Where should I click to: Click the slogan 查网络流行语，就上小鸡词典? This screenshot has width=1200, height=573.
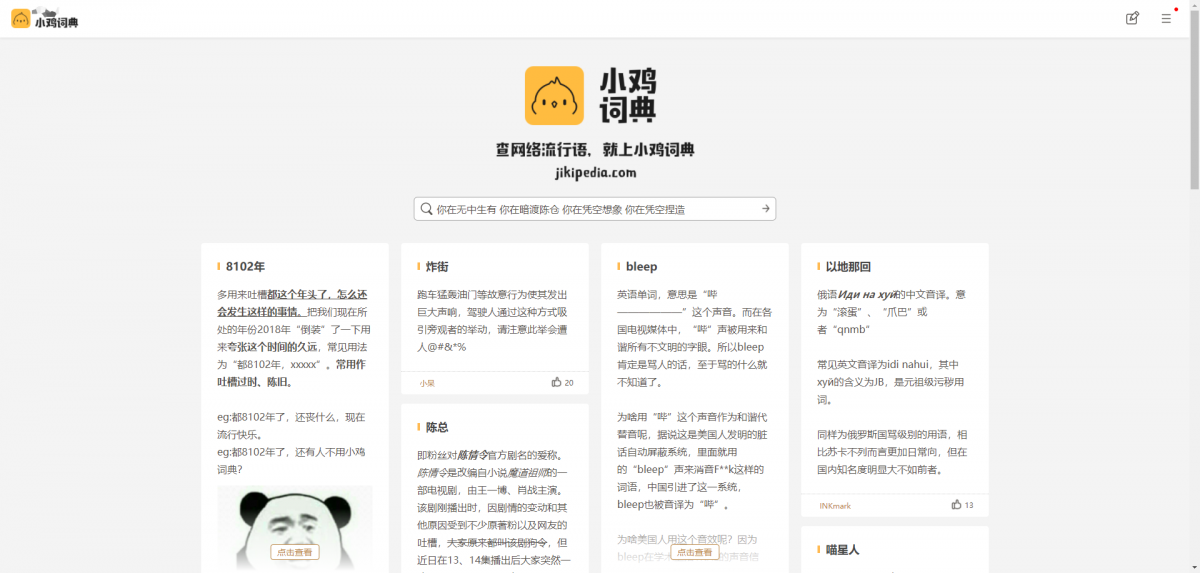coord(595,149)
